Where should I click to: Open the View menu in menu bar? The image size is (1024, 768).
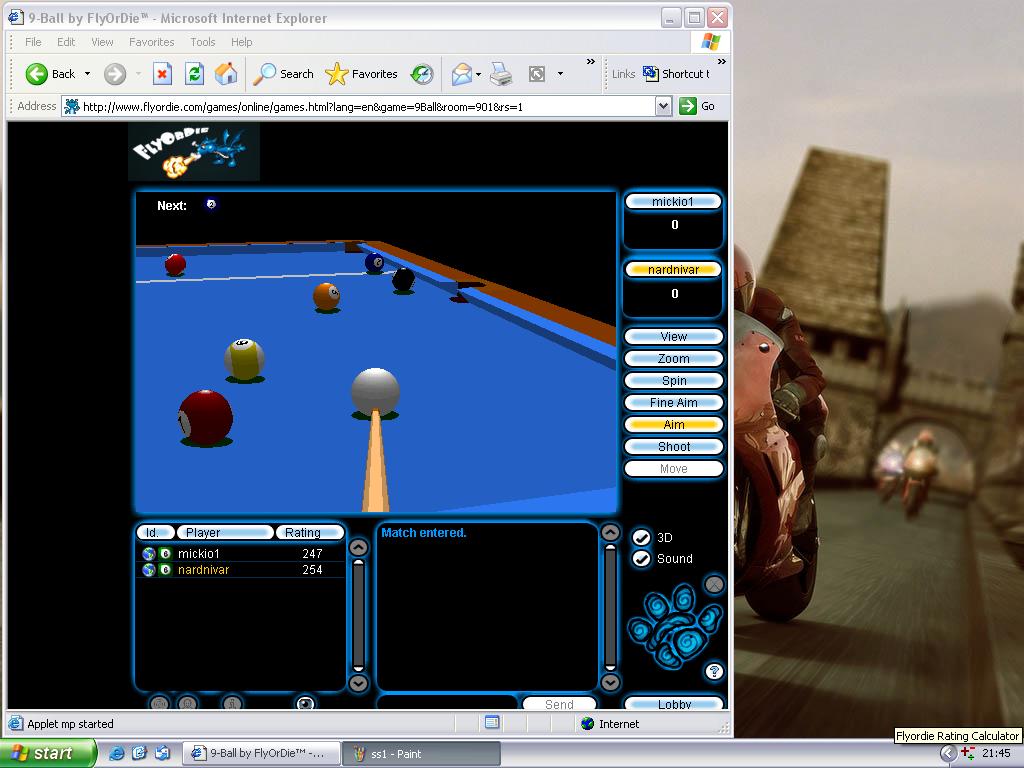click(x=102, y=42)
